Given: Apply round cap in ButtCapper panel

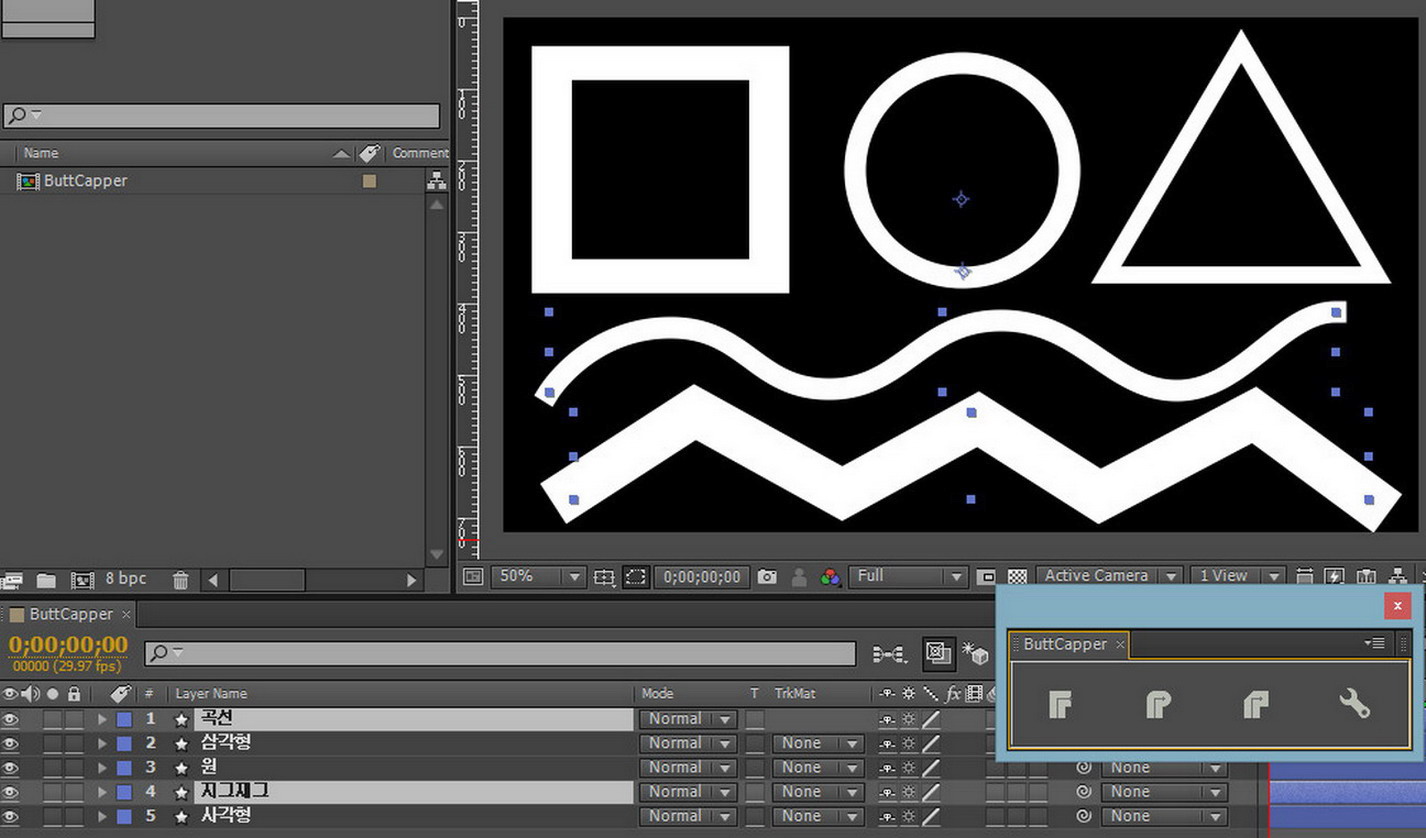Looking at the screenshot, I should tap(1158, 705).
